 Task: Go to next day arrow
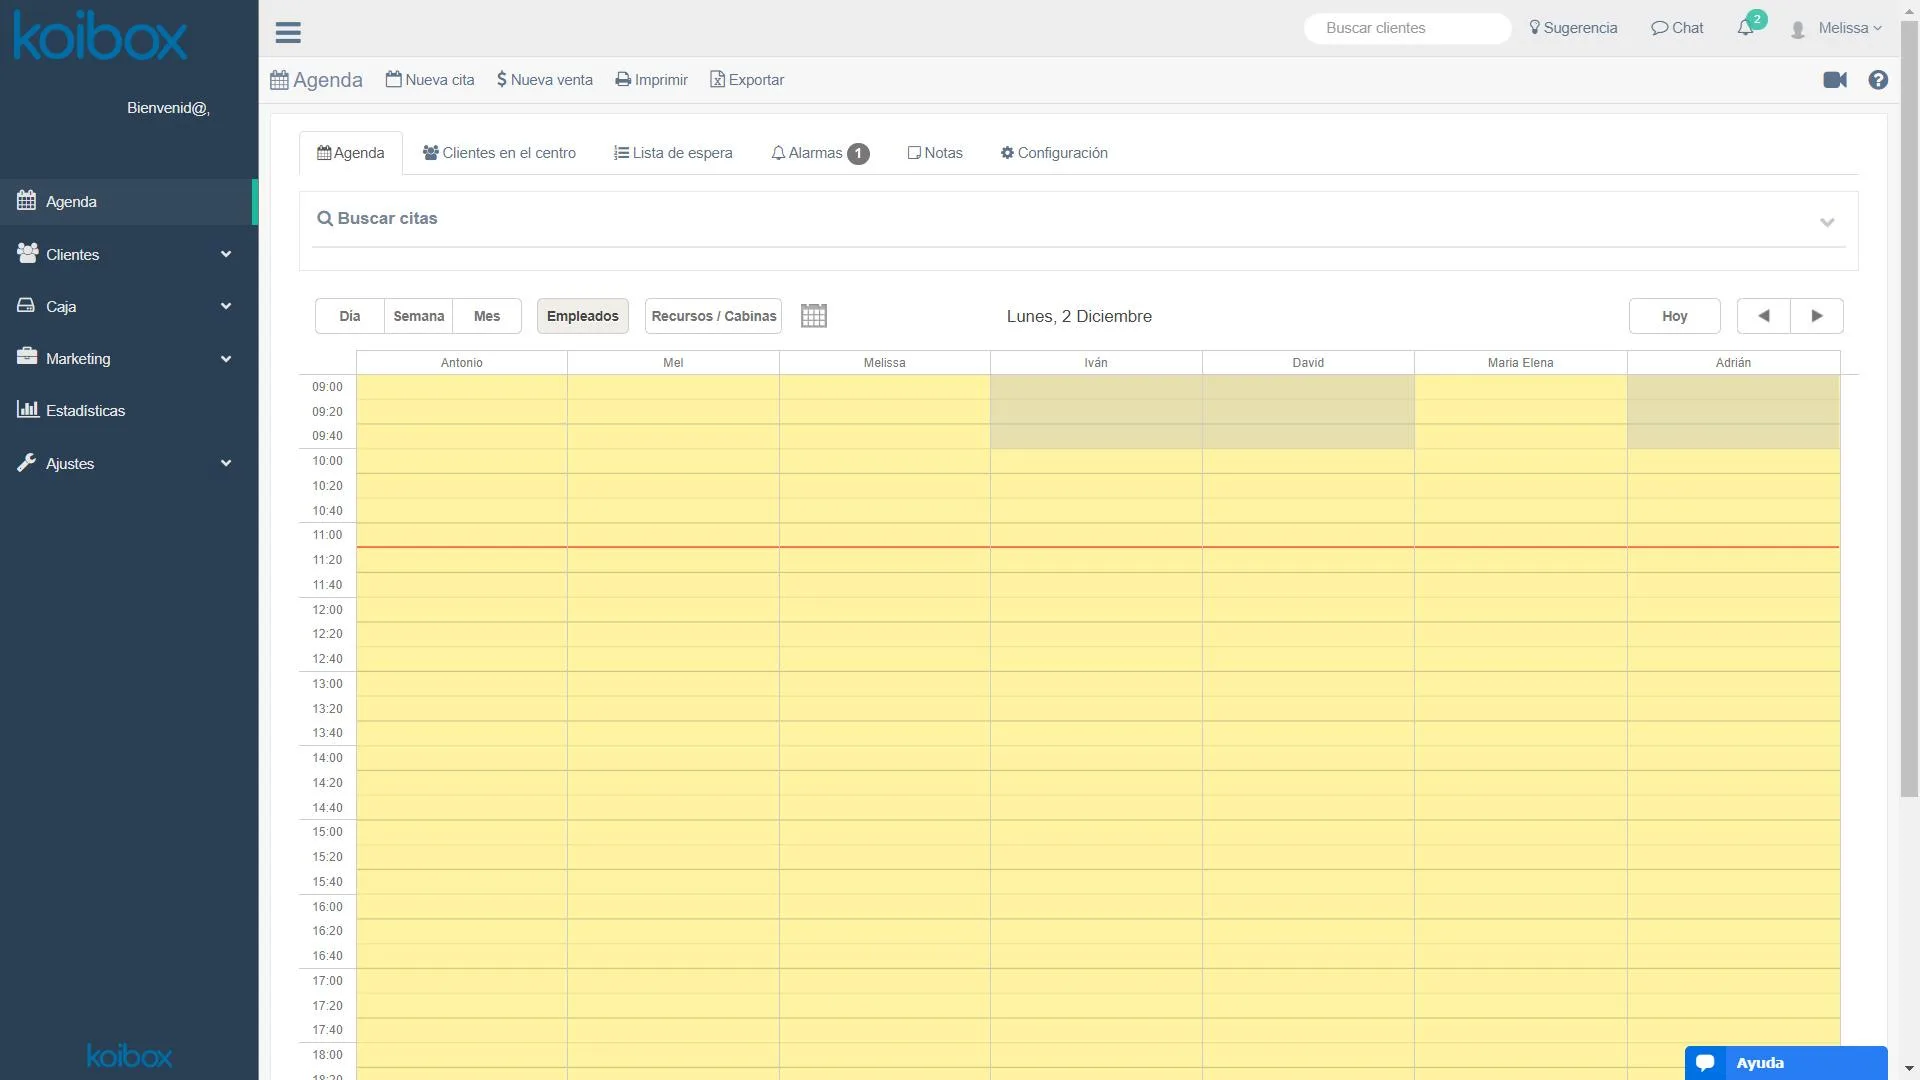pyautogui.click(x=1817, y=316)
